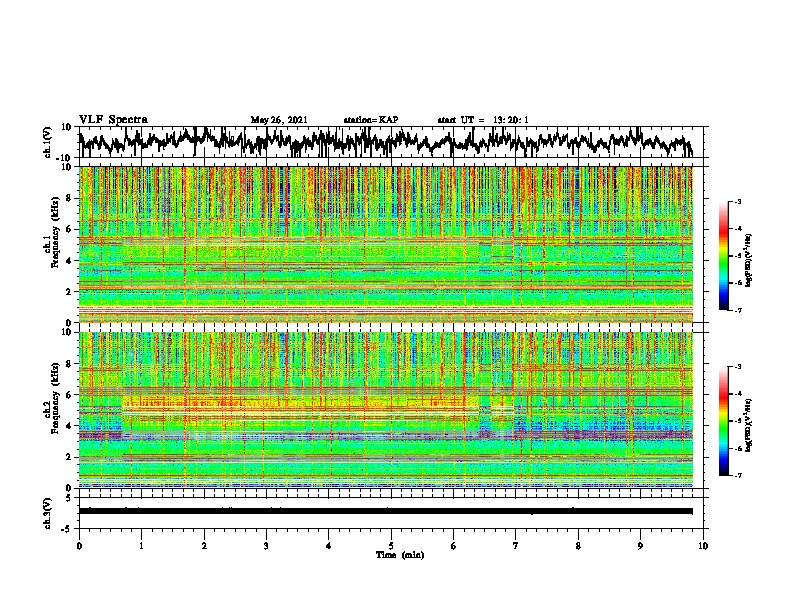Click time axis tick label "5"
The height and width of the screenshot is (612, 792).
391,546
